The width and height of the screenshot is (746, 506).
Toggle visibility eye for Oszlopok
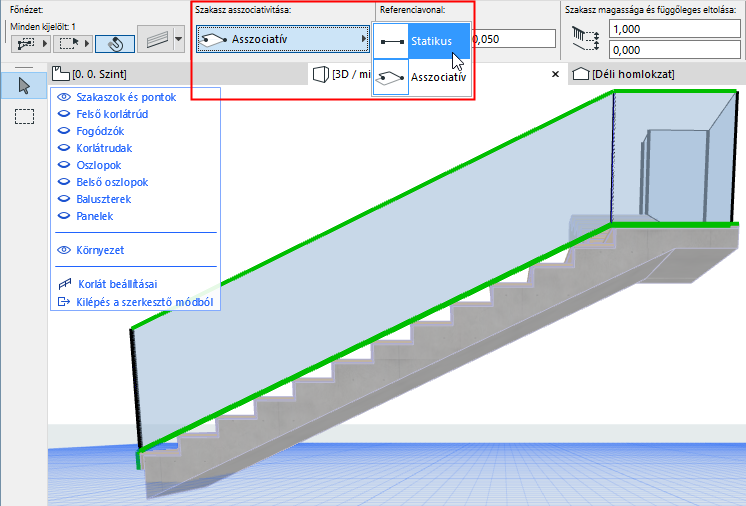[x=64, y=165]
